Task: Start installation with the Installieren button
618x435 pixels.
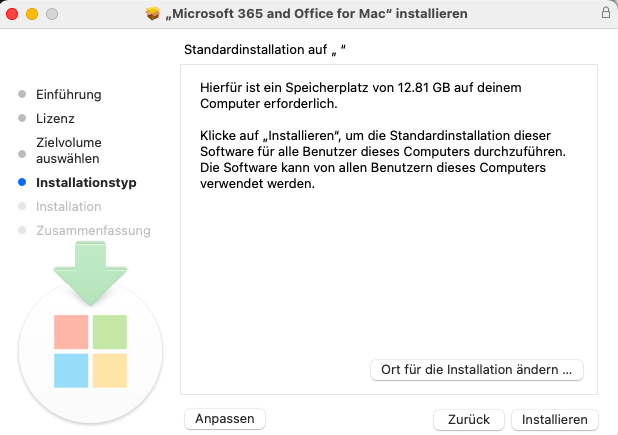Action: click(554, 418)
